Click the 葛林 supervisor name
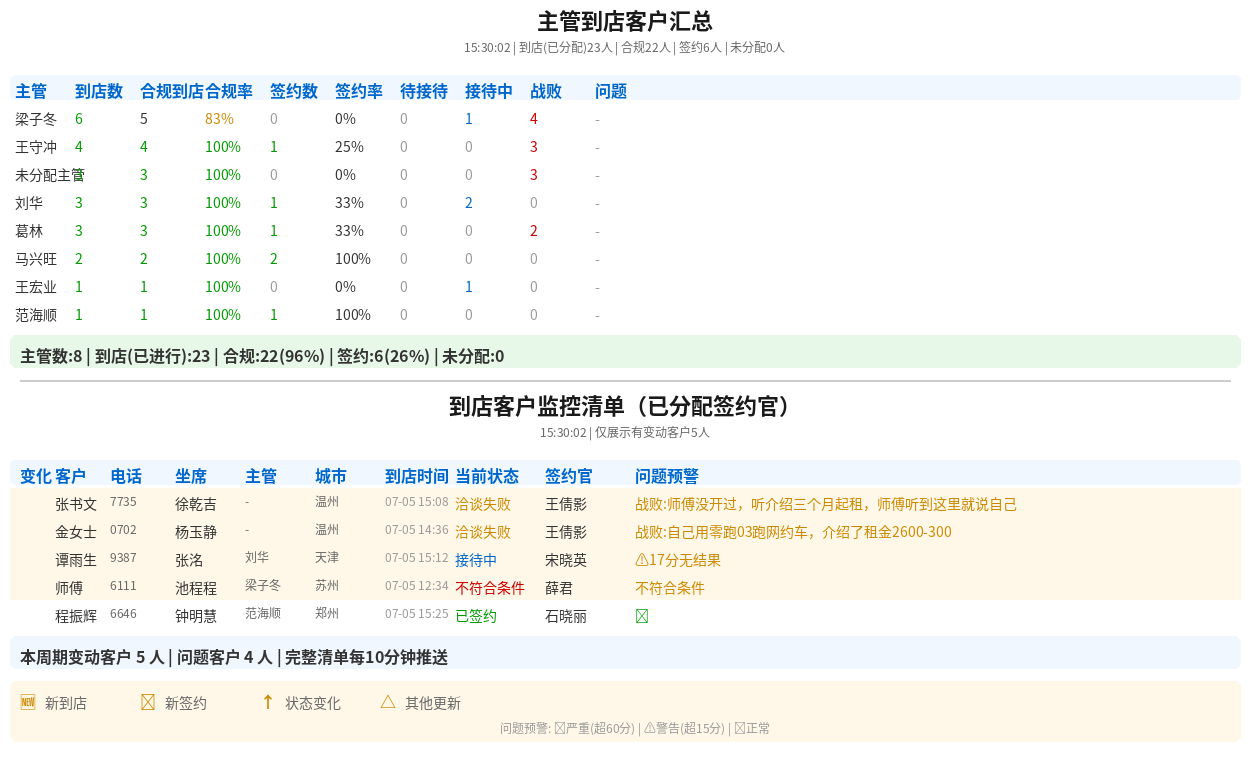This screenshot has height=784, width=1250. 29,231
